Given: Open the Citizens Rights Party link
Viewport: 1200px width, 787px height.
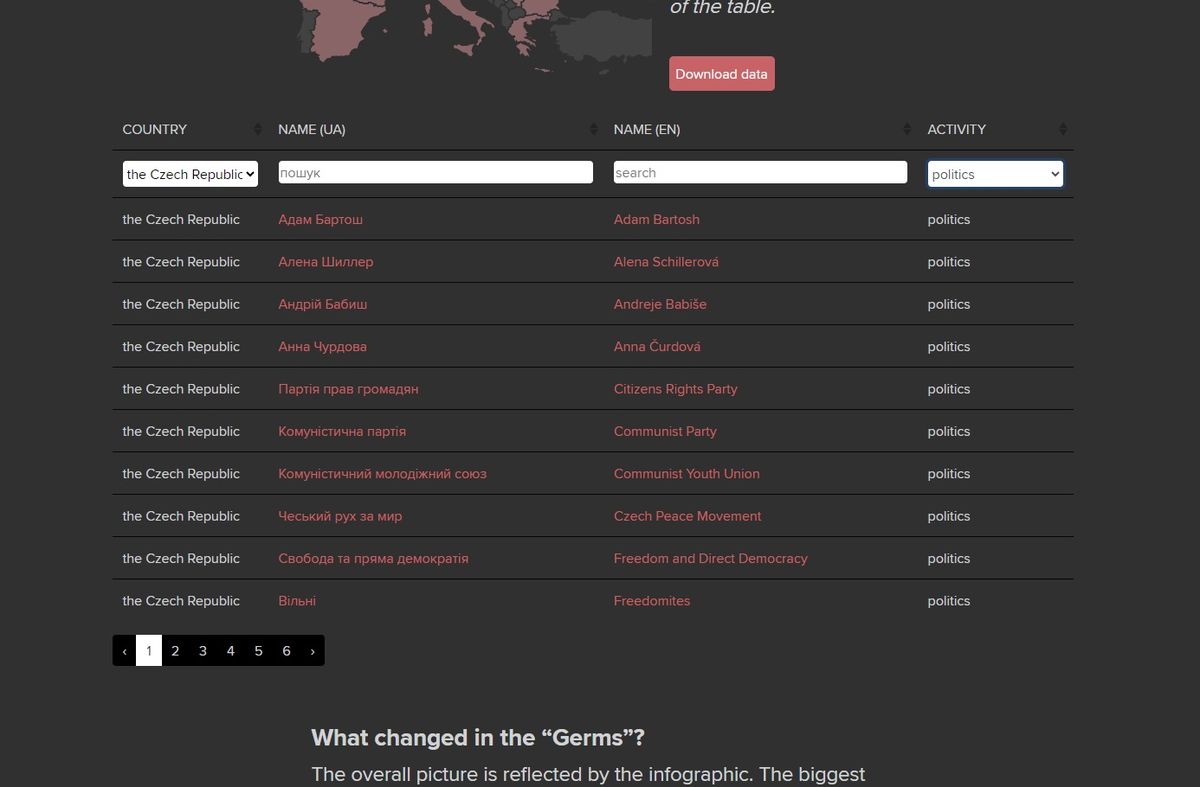Looking at the screenshot, I should click(675, 389).
